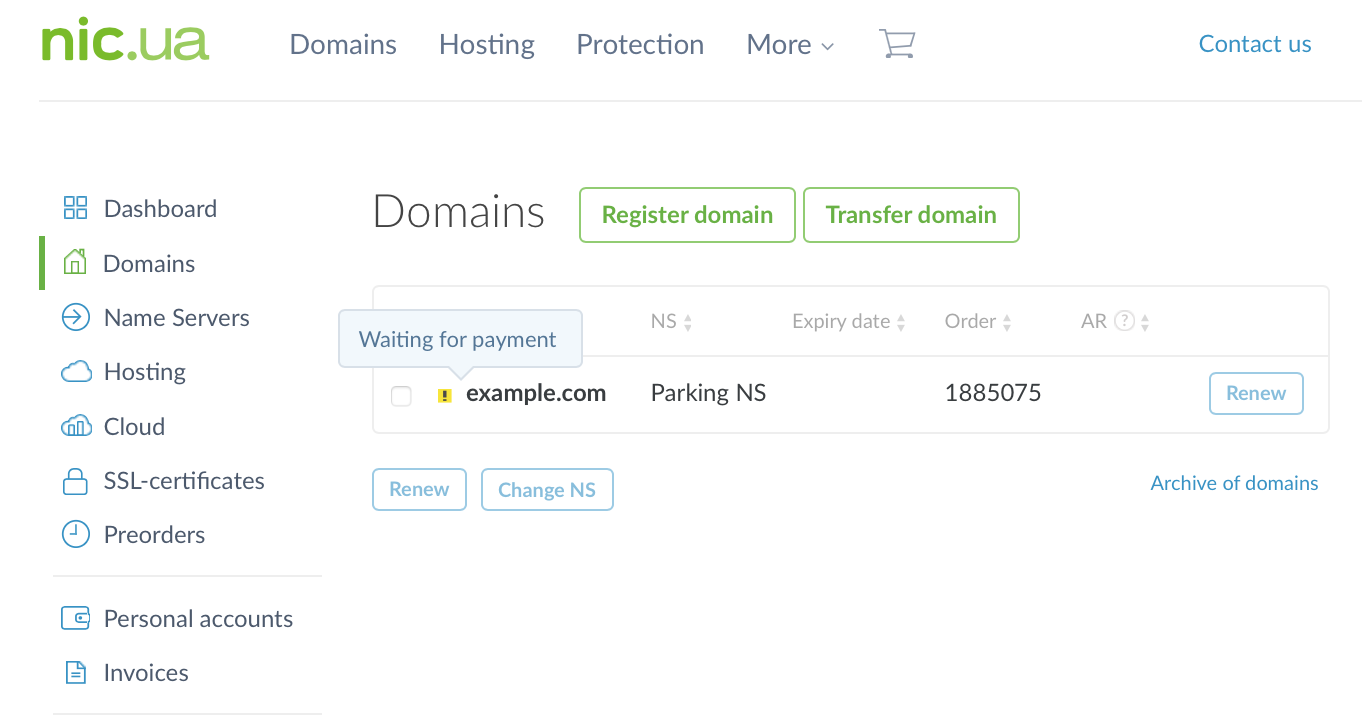Select the example.com row checkbox
This screenshot has width=1362, height=716.
point(401,395)
